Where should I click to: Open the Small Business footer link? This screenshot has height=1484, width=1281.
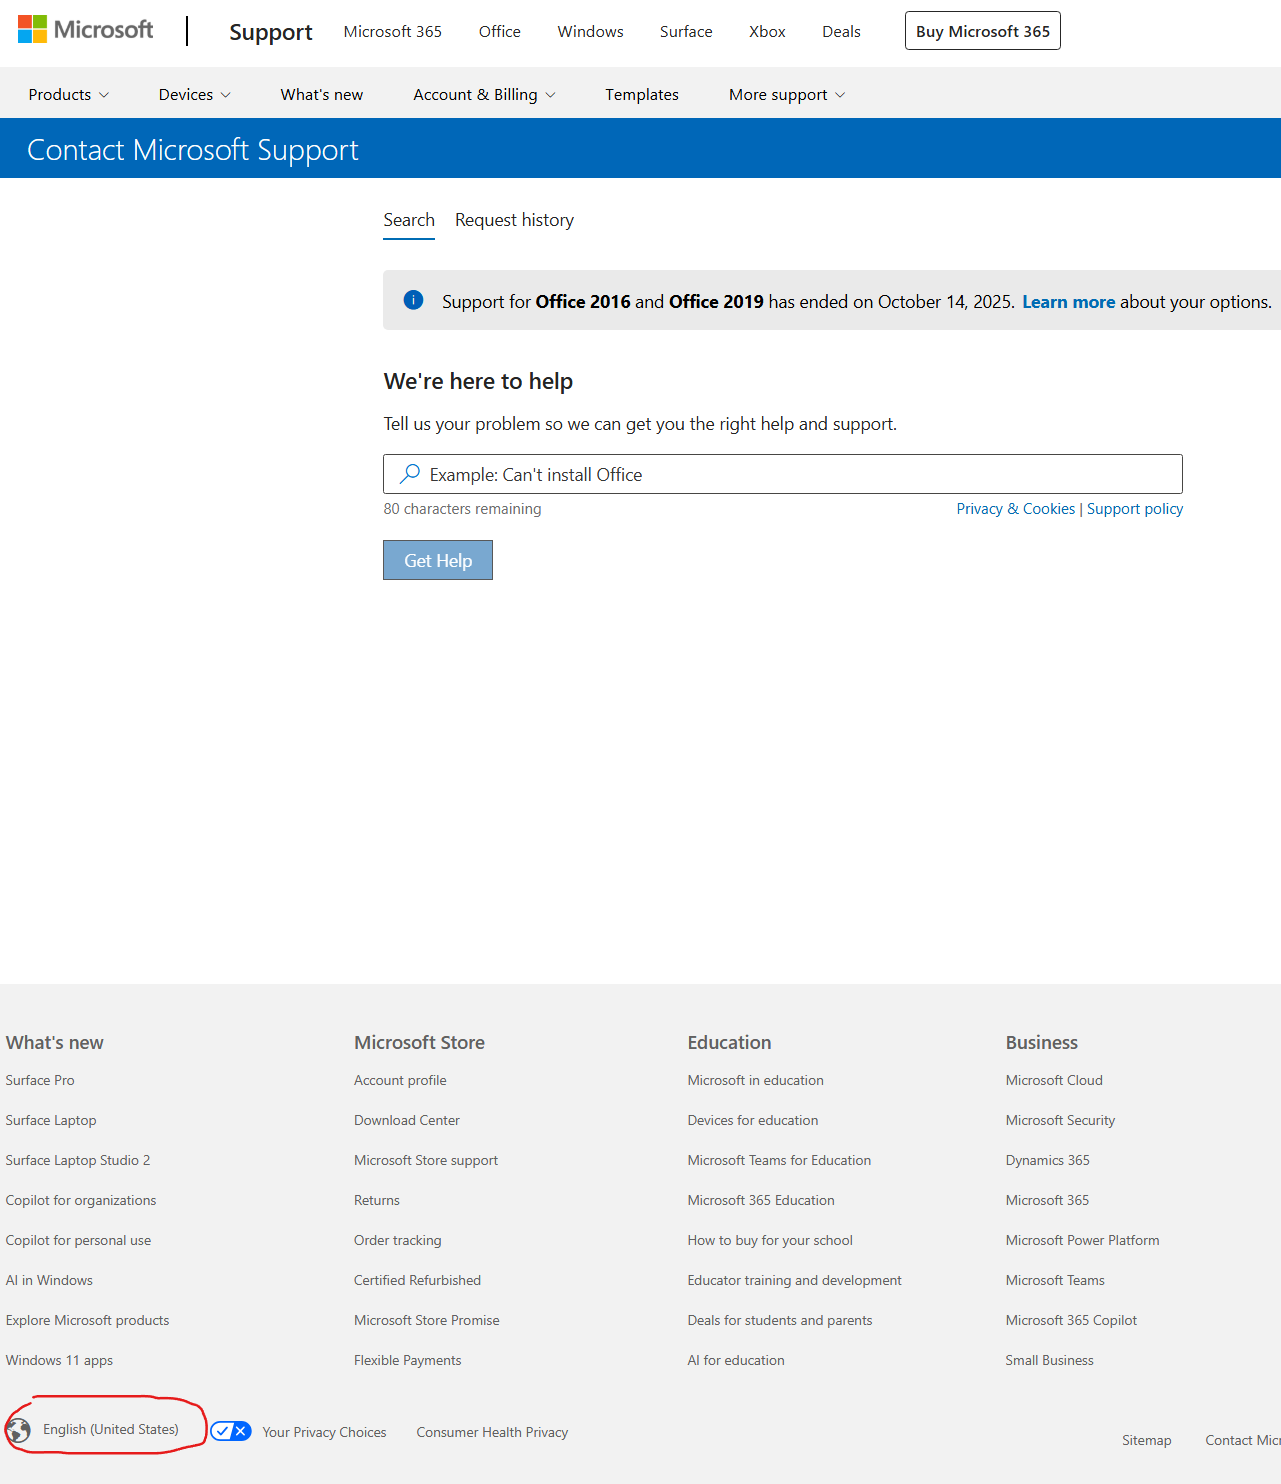click(x=1050, y=1360)
